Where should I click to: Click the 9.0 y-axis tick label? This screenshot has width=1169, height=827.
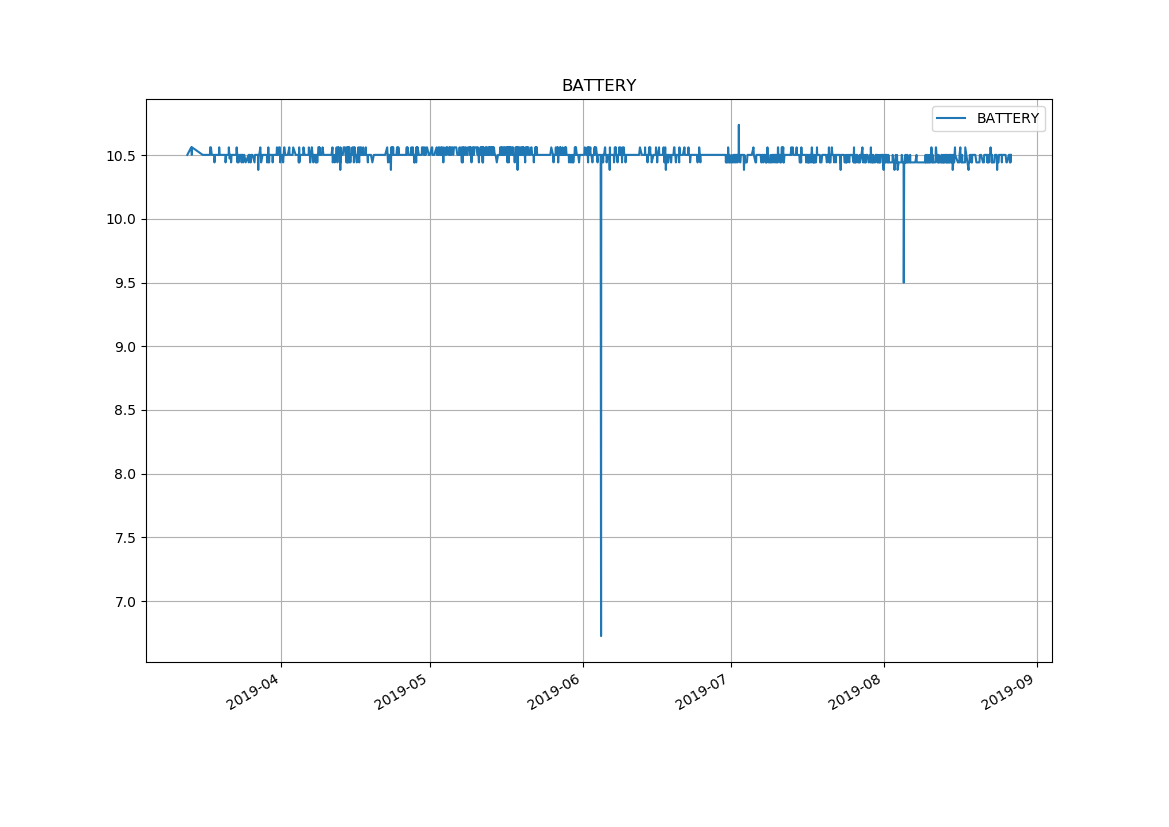tap(124, 347)
